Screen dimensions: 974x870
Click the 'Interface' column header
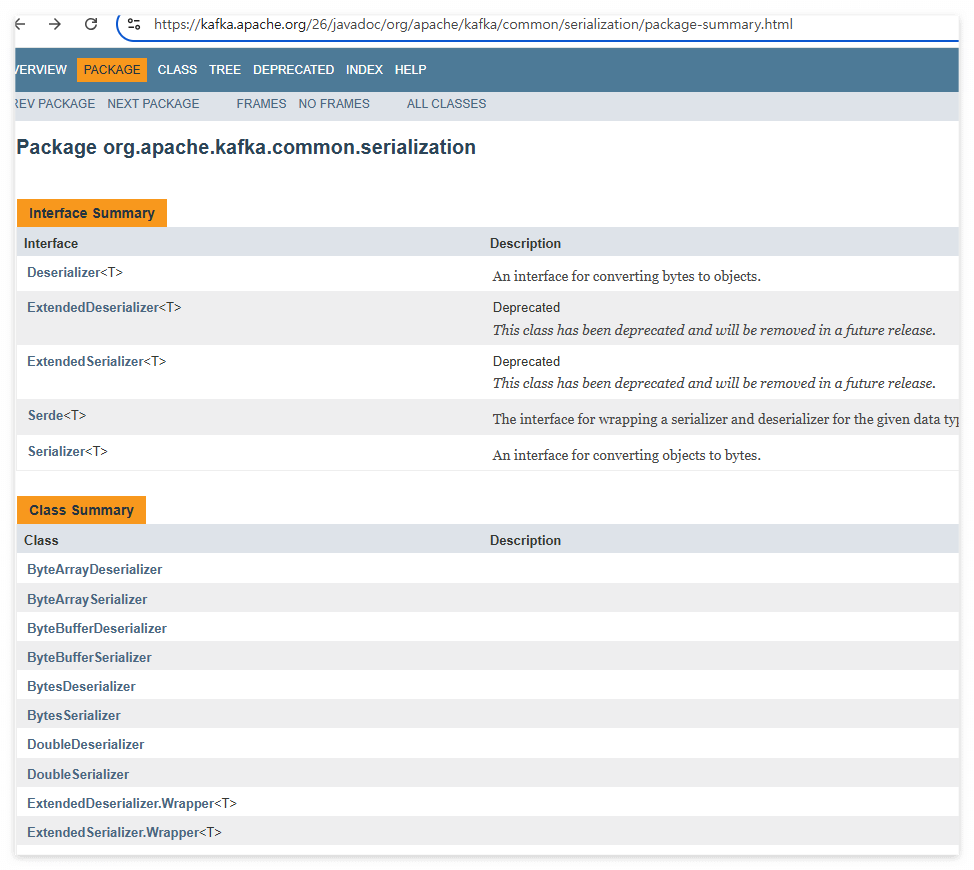tap(51, 243)
